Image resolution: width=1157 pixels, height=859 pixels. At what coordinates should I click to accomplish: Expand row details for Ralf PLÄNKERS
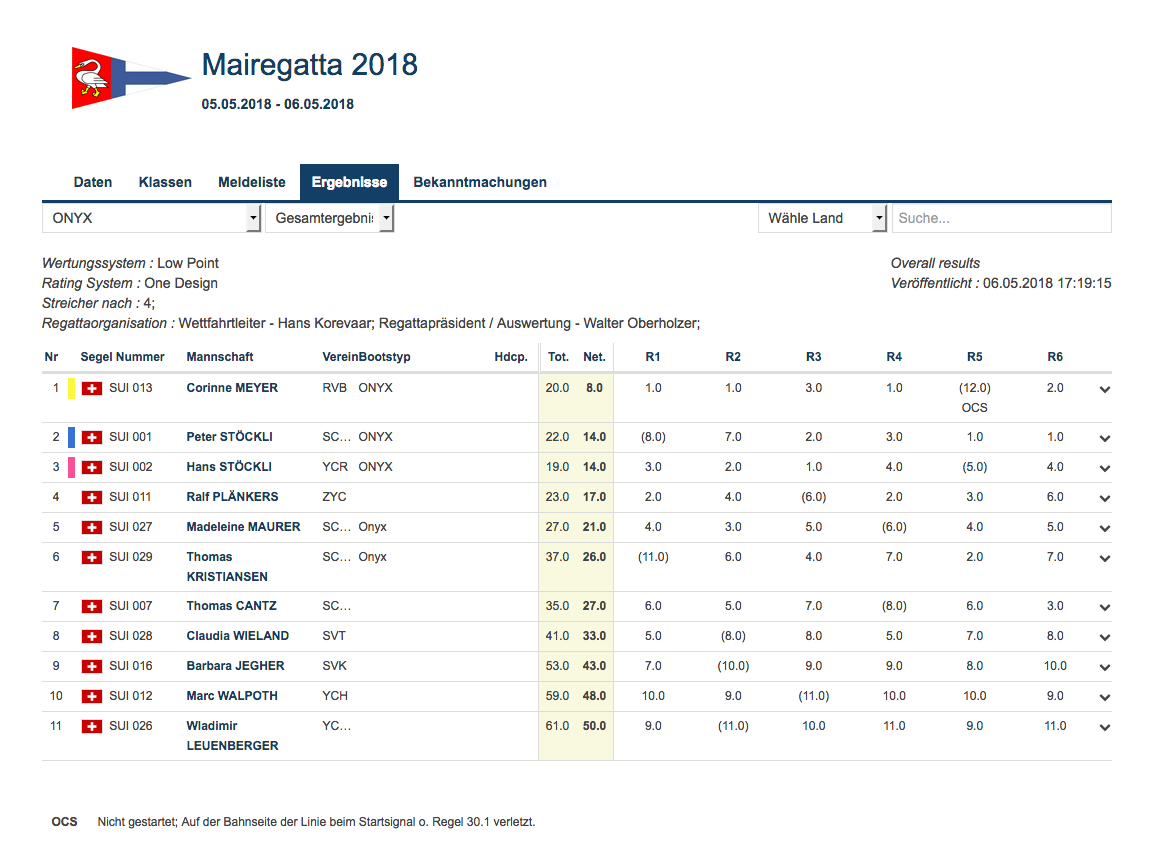coord(1105,498)
